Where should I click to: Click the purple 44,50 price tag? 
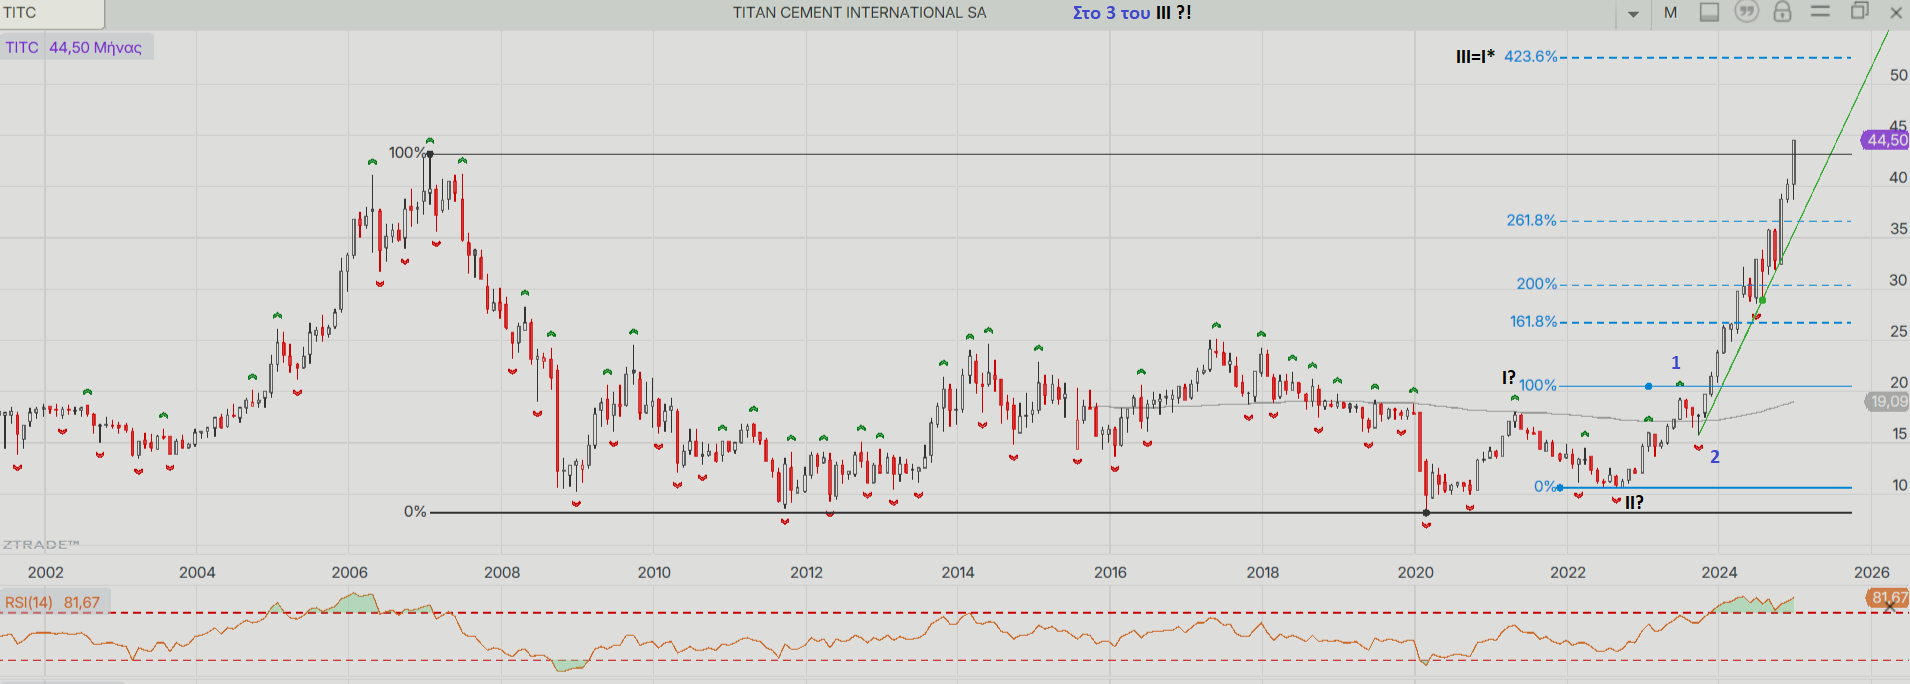(x=1885, y=140)
